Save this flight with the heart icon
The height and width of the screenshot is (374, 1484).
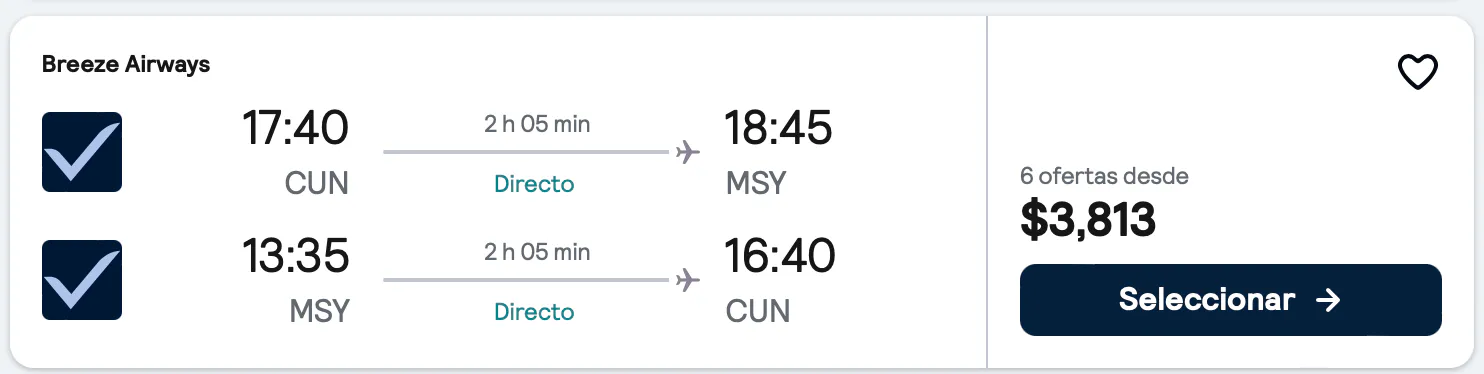[x=1417, y=72]
